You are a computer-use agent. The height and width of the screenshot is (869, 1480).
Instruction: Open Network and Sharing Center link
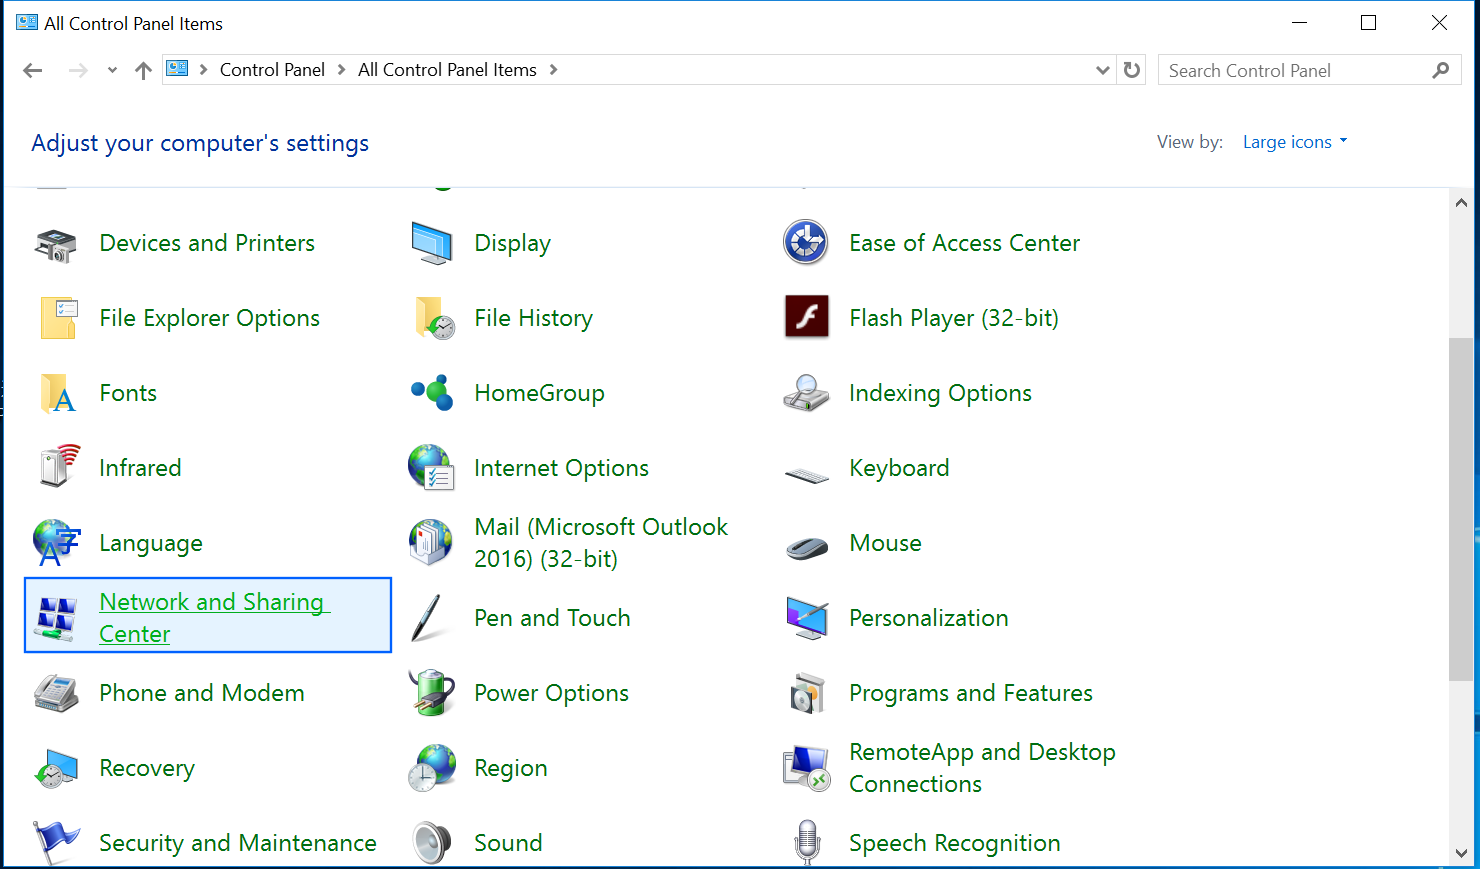(x=214, y=618)
